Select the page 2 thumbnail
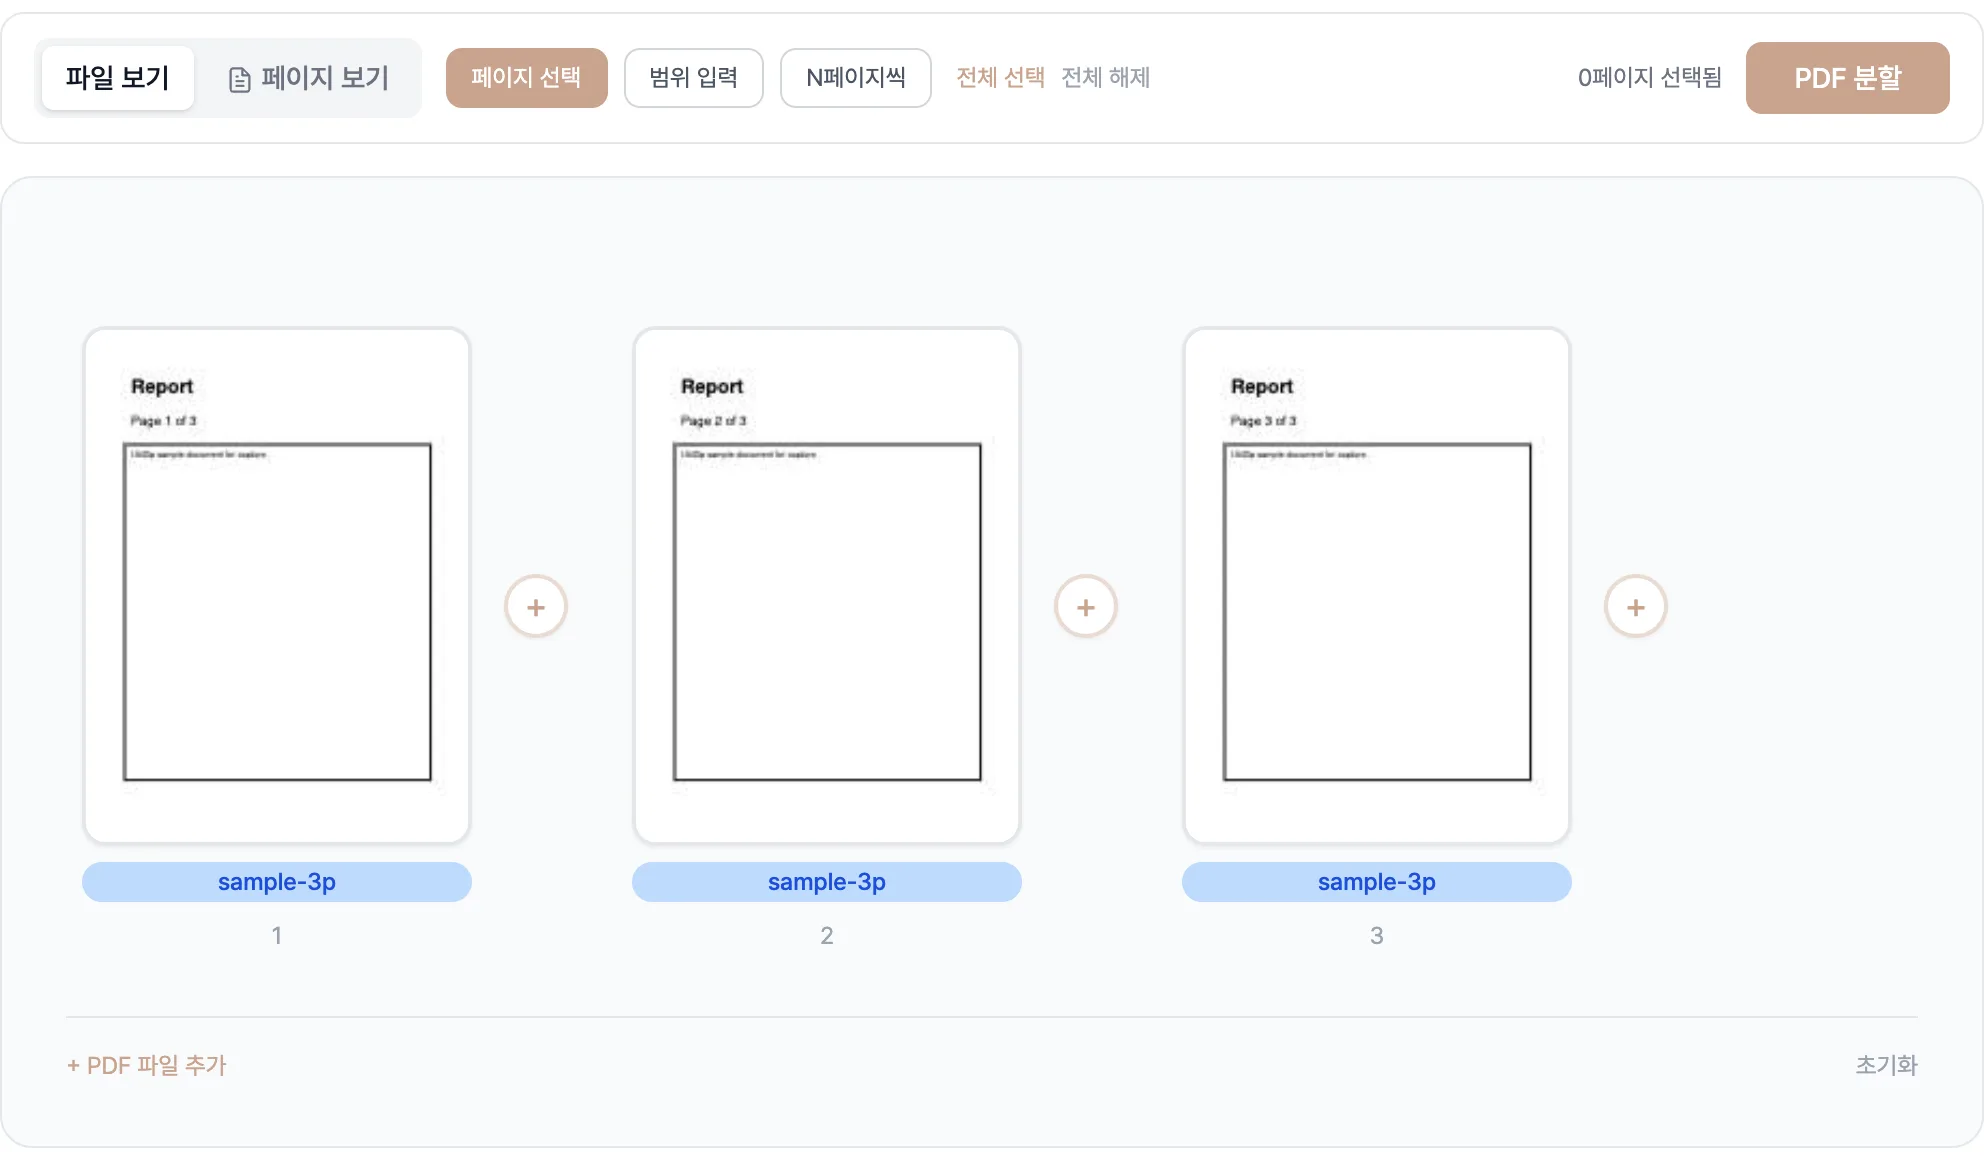This screenshot has width=1984, height=1168. [x=827, y=586]
